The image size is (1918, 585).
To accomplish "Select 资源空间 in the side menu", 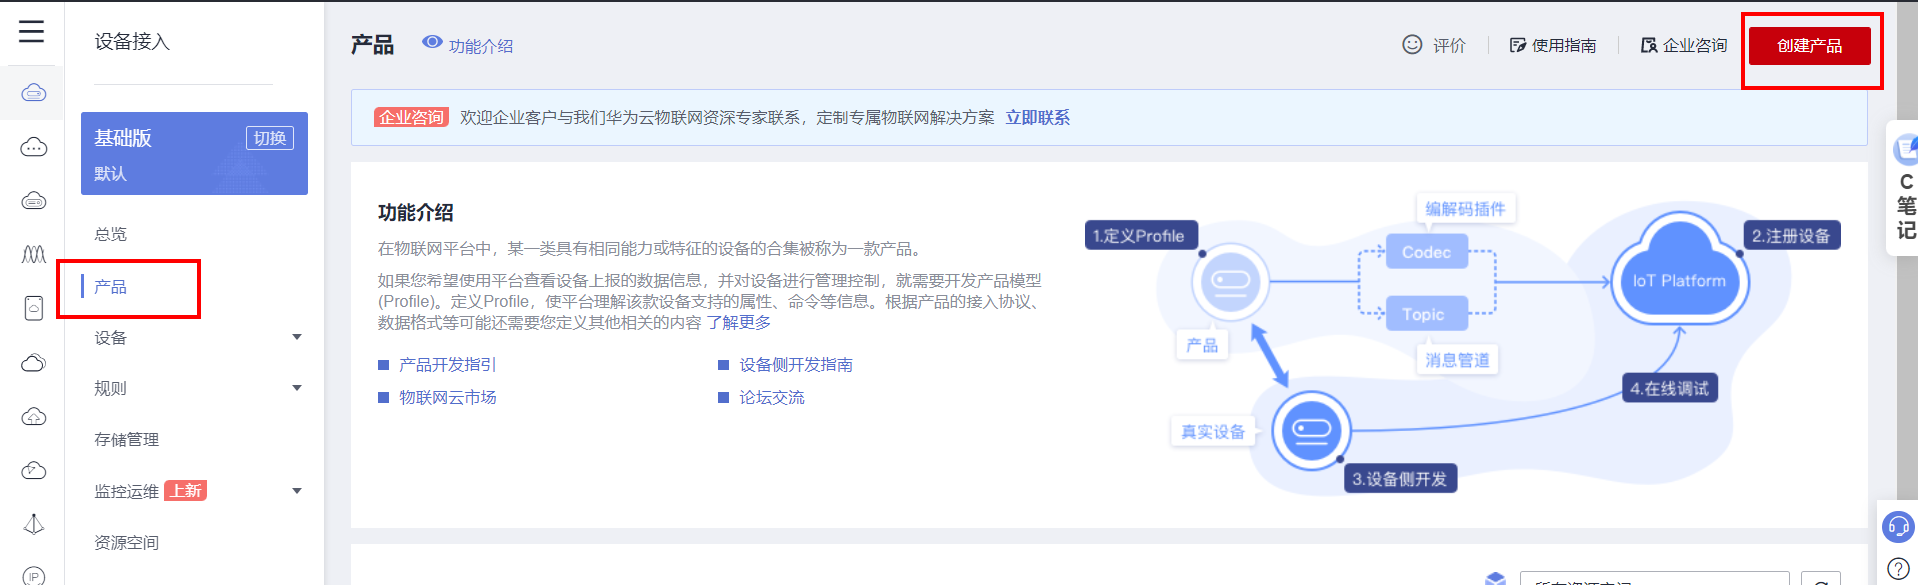I will (x=127, y=543).
